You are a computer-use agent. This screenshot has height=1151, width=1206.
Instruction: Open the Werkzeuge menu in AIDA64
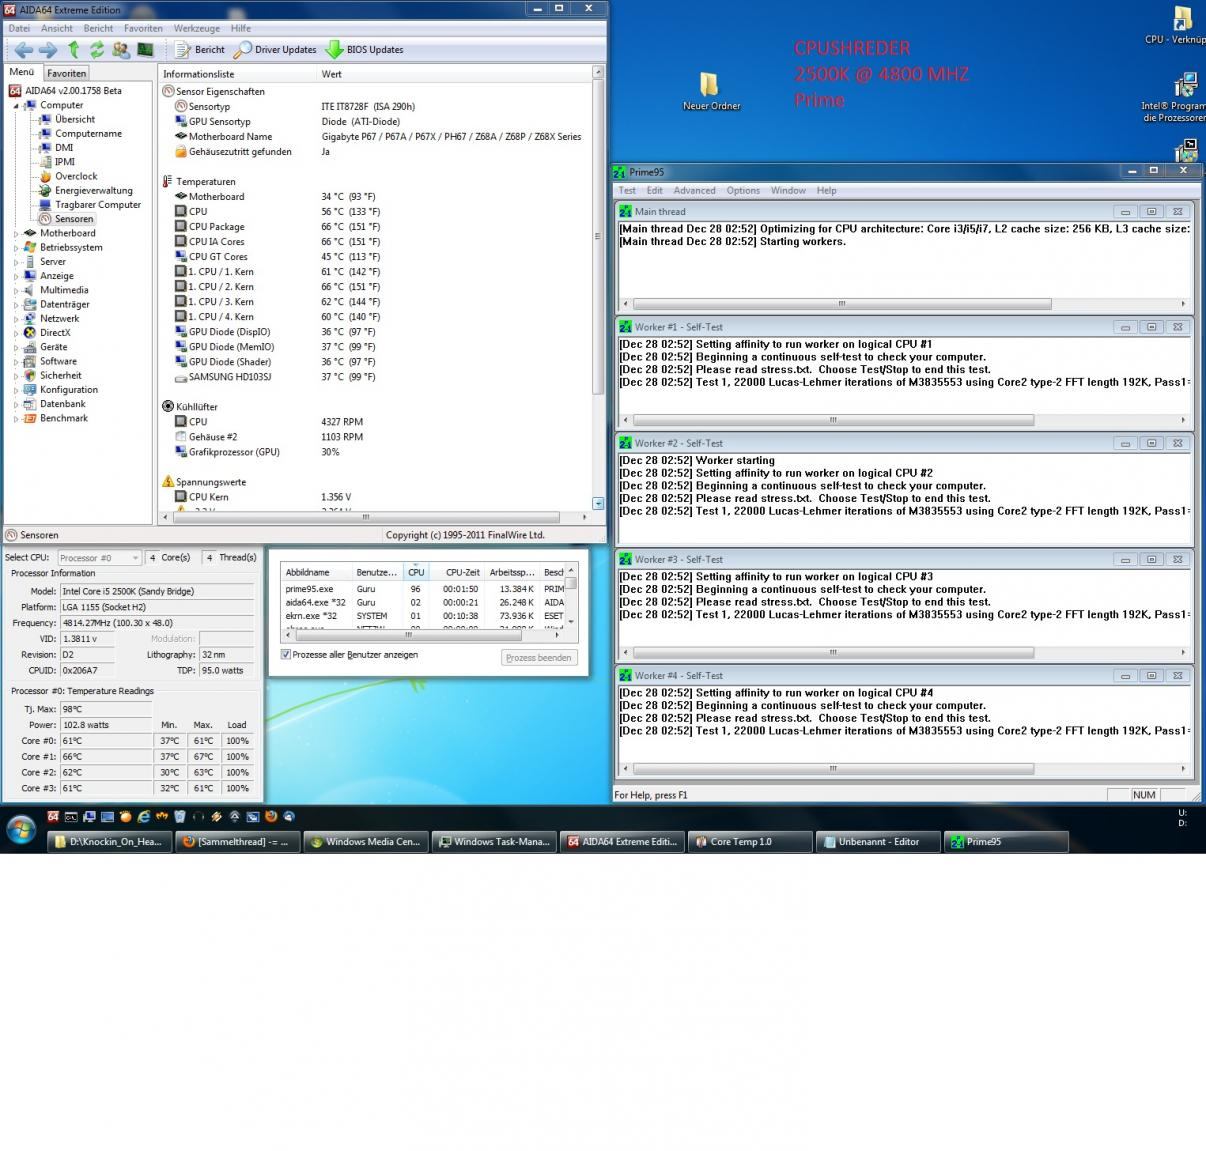(196, 28)
